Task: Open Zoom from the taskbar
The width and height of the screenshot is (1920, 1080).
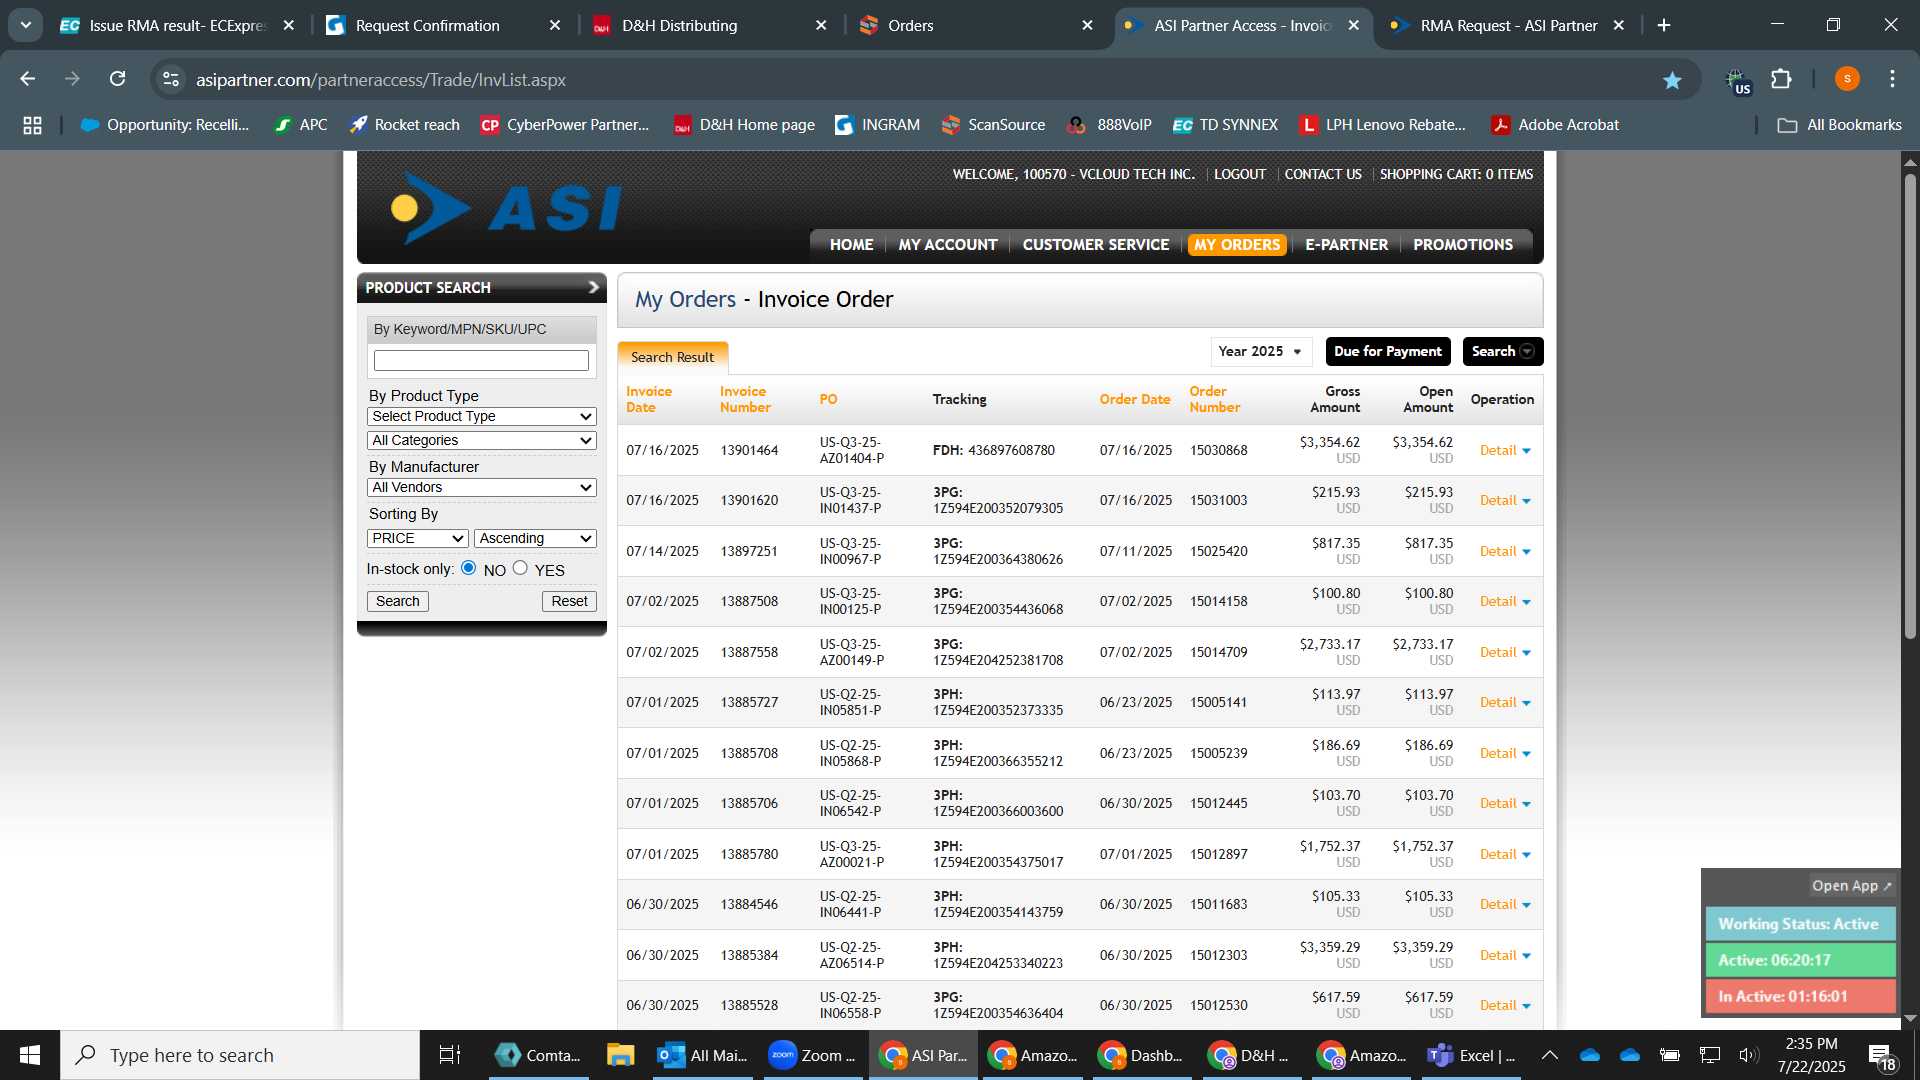Action: tap(812, 1055)
